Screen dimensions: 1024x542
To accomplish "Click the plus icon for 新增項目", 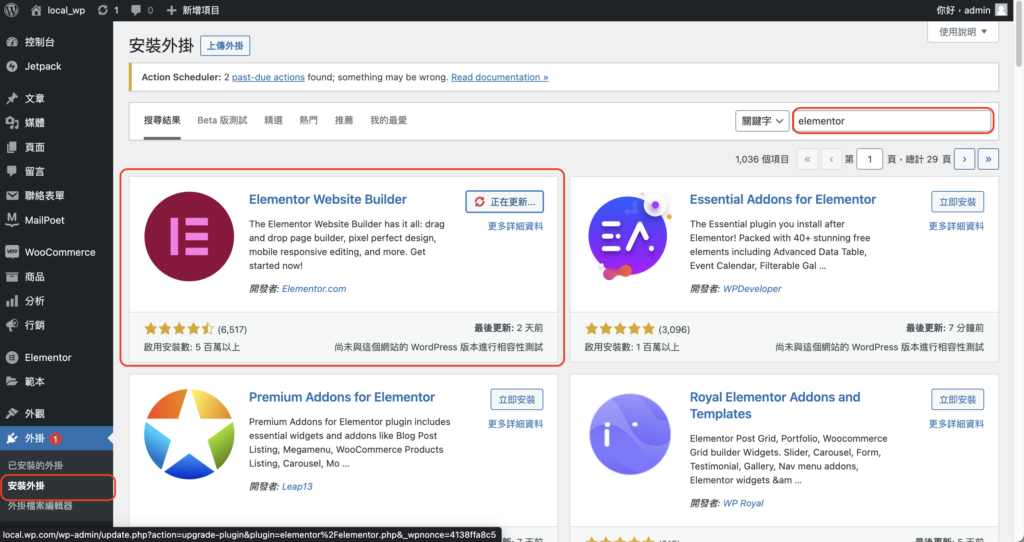I will 171,10.
